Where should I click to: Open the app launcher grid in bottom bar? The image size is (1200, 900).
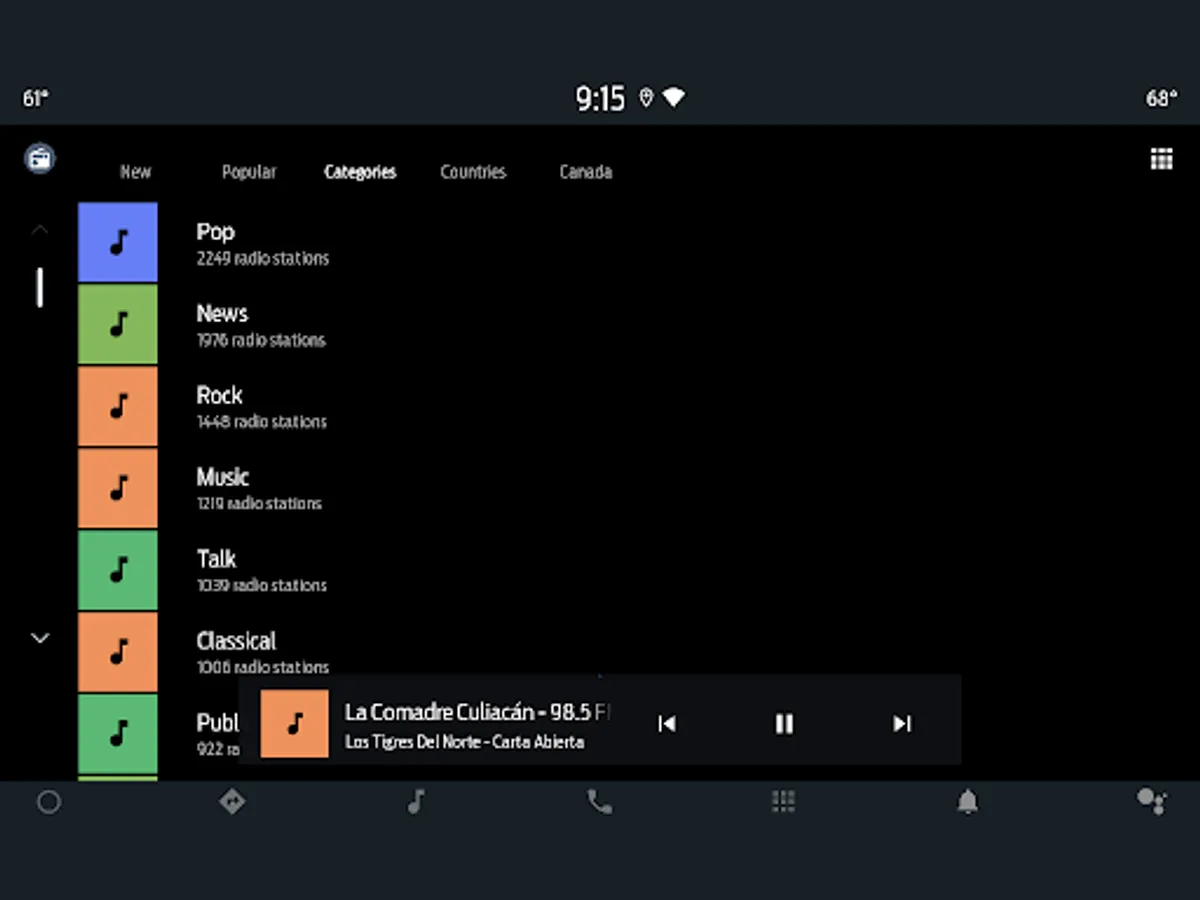pos(783,802)
